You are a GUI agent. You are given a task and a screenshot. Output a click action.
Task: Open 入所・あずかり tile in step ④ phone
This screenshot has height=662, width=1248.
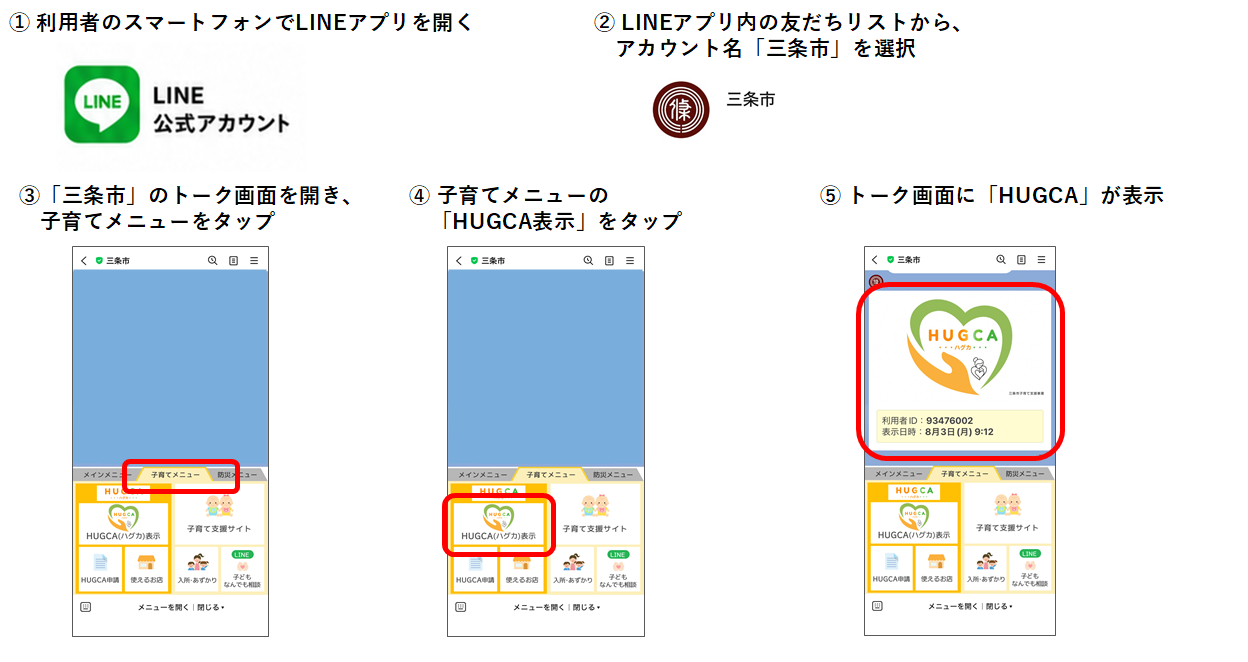tap(573, 569)
